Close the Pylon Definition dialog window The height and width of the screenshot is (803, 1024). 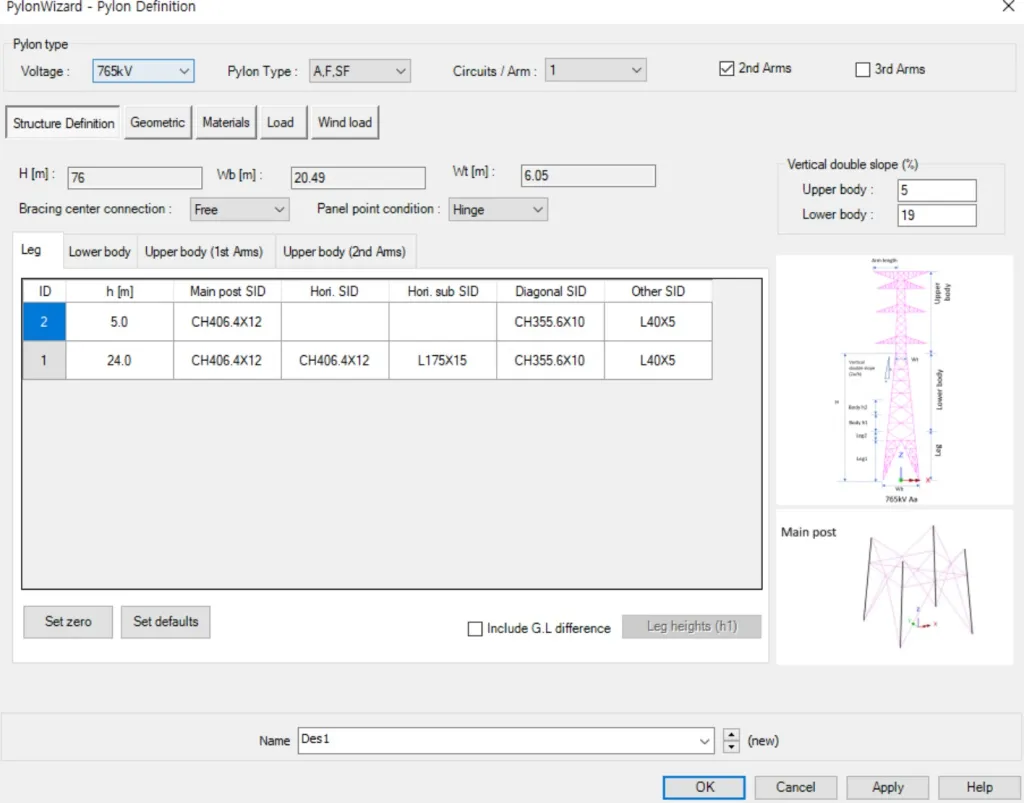pos(1008,7)
